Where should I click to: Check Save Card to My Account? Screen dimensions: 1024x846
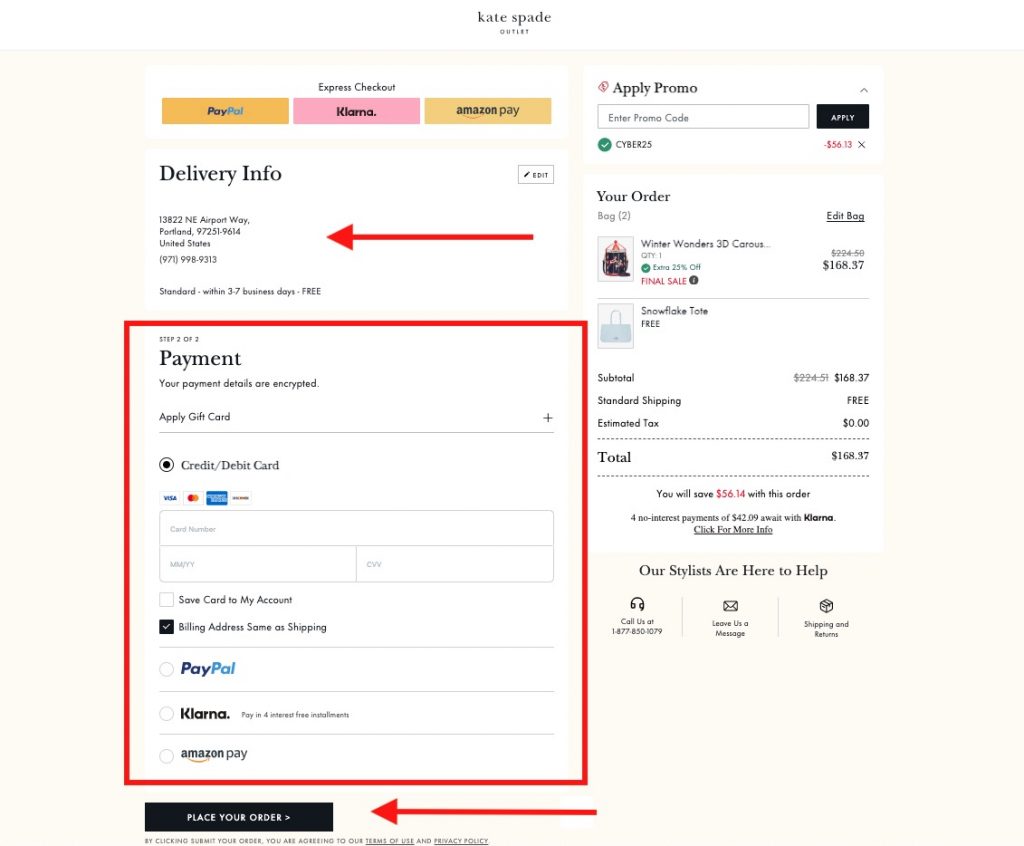[x=167, y=600]
